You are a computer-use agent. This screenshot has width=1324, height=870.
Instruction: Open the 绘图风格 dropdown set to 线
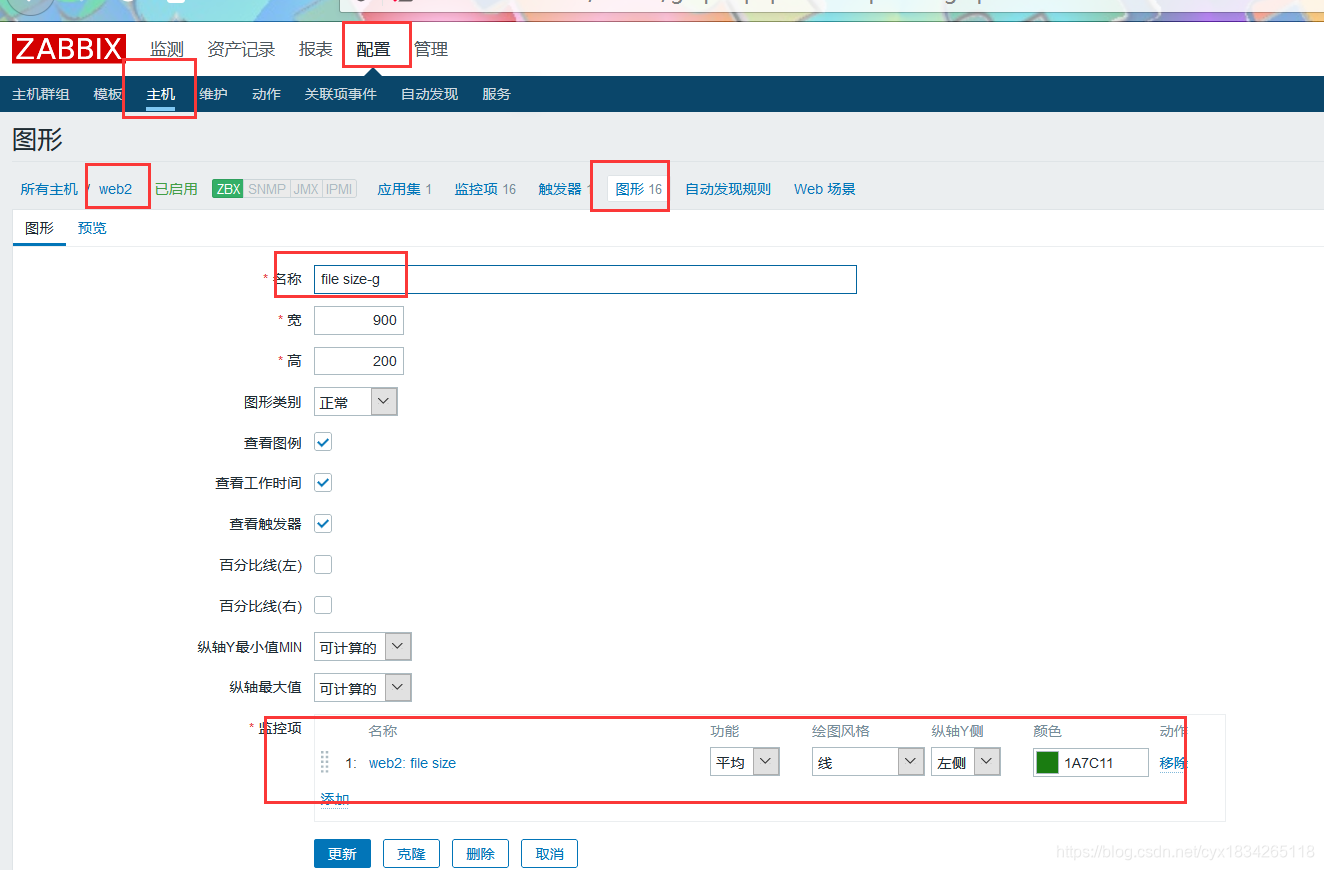click(x=868, y=762)
